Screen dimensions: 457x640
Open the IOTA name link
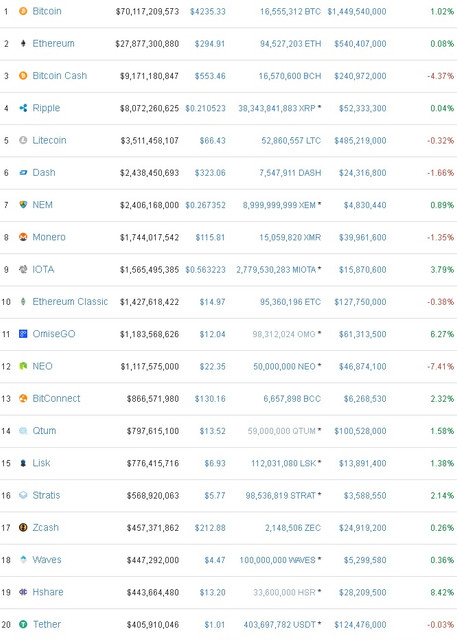click(43, 269)
